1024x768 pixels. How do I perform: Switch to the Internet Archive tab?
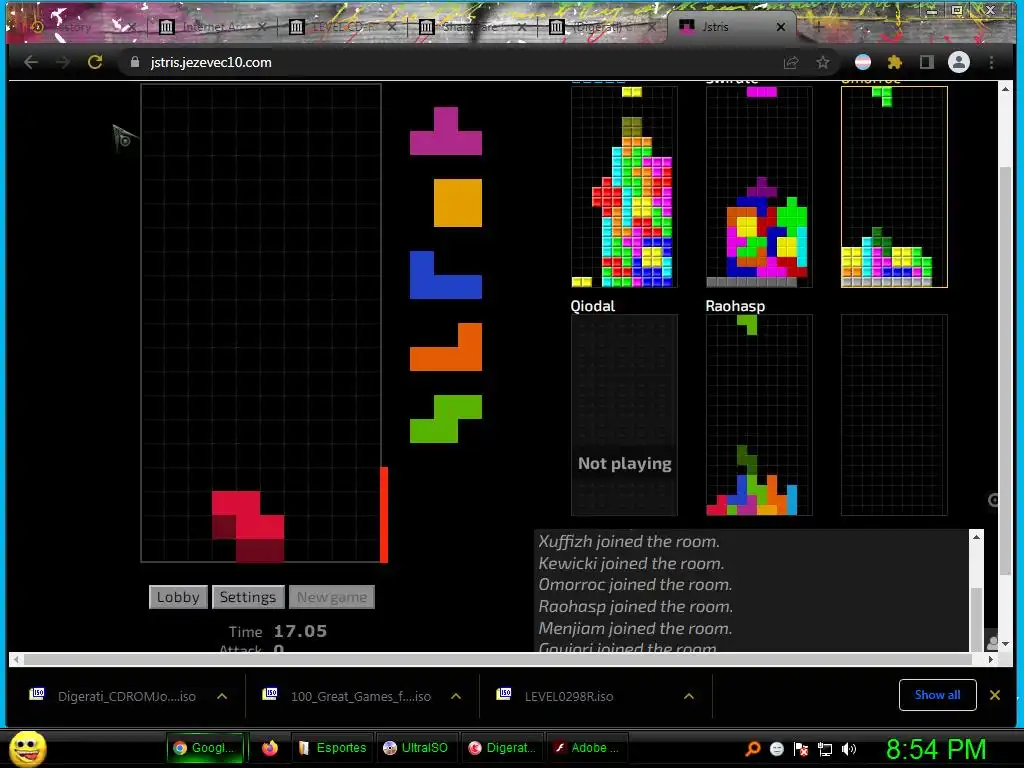[211, 27]
